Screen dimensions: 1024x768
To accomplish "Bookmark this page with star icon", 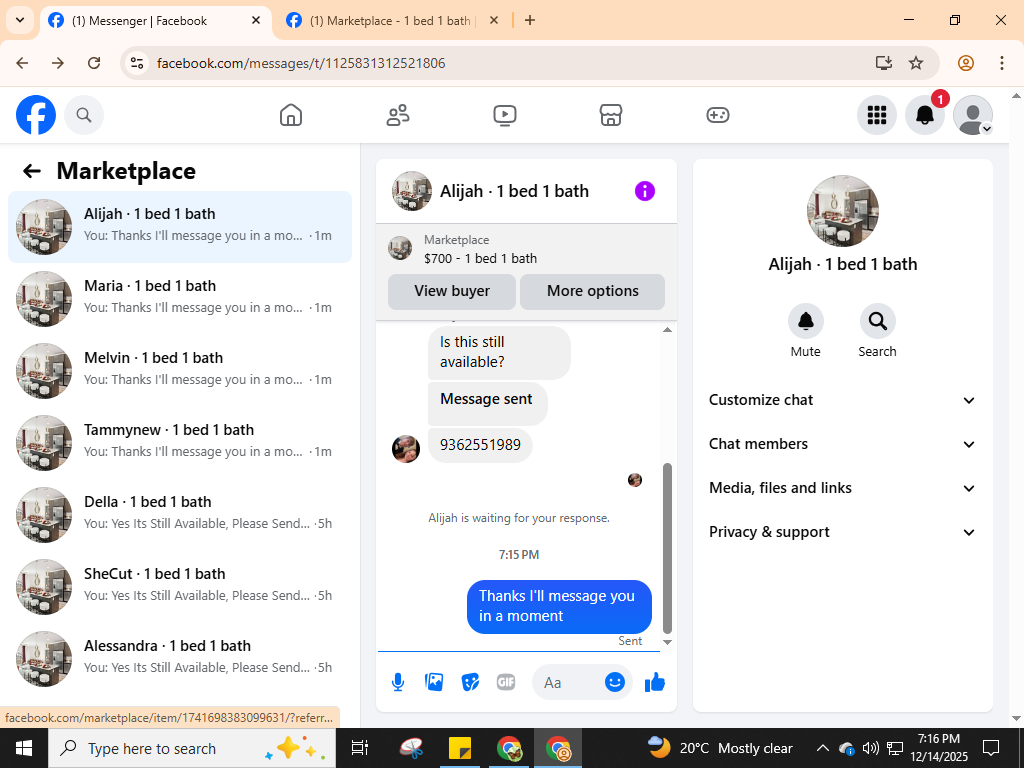I will pyautogui.click(x=916, y=63).
